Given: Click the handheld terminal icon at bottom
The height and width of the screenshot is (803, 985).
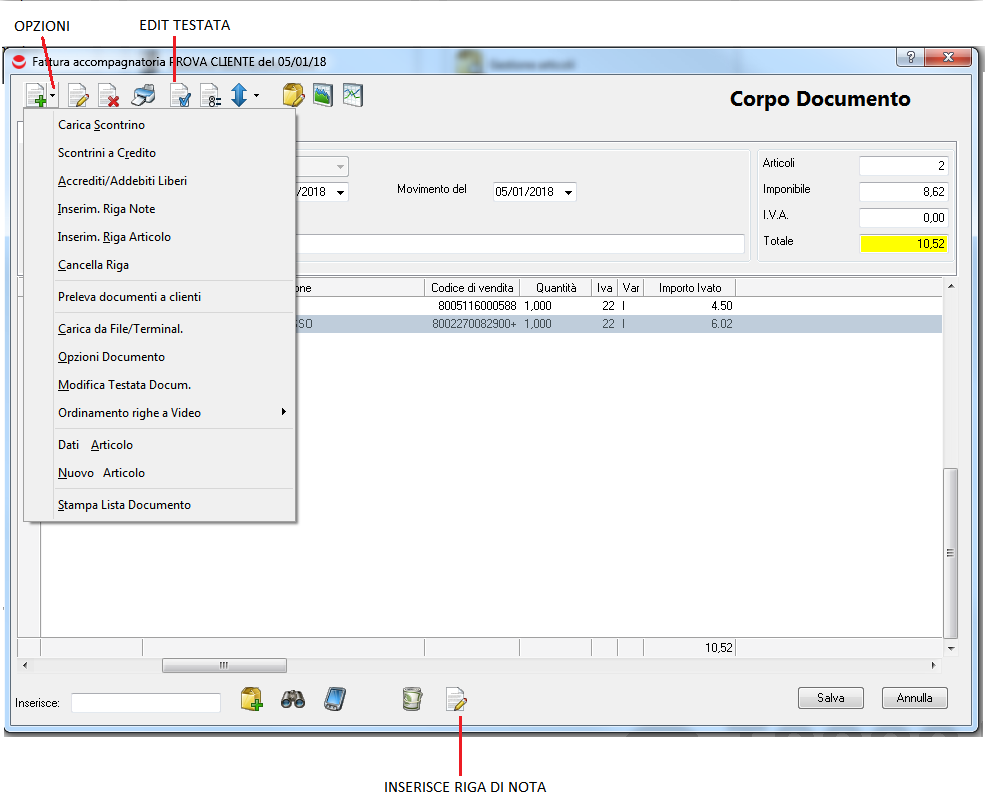Looking at the screenshot, I should [334, 700].
